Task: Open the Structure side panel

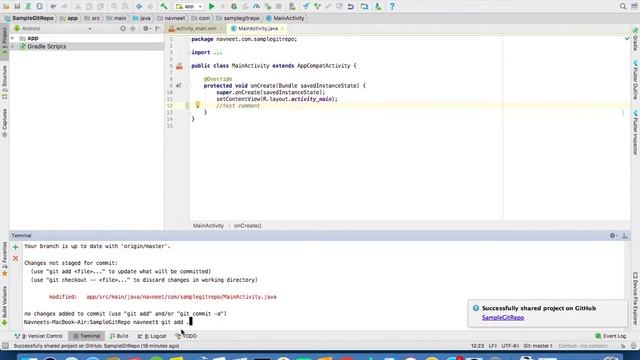Action: pos(4,82)
